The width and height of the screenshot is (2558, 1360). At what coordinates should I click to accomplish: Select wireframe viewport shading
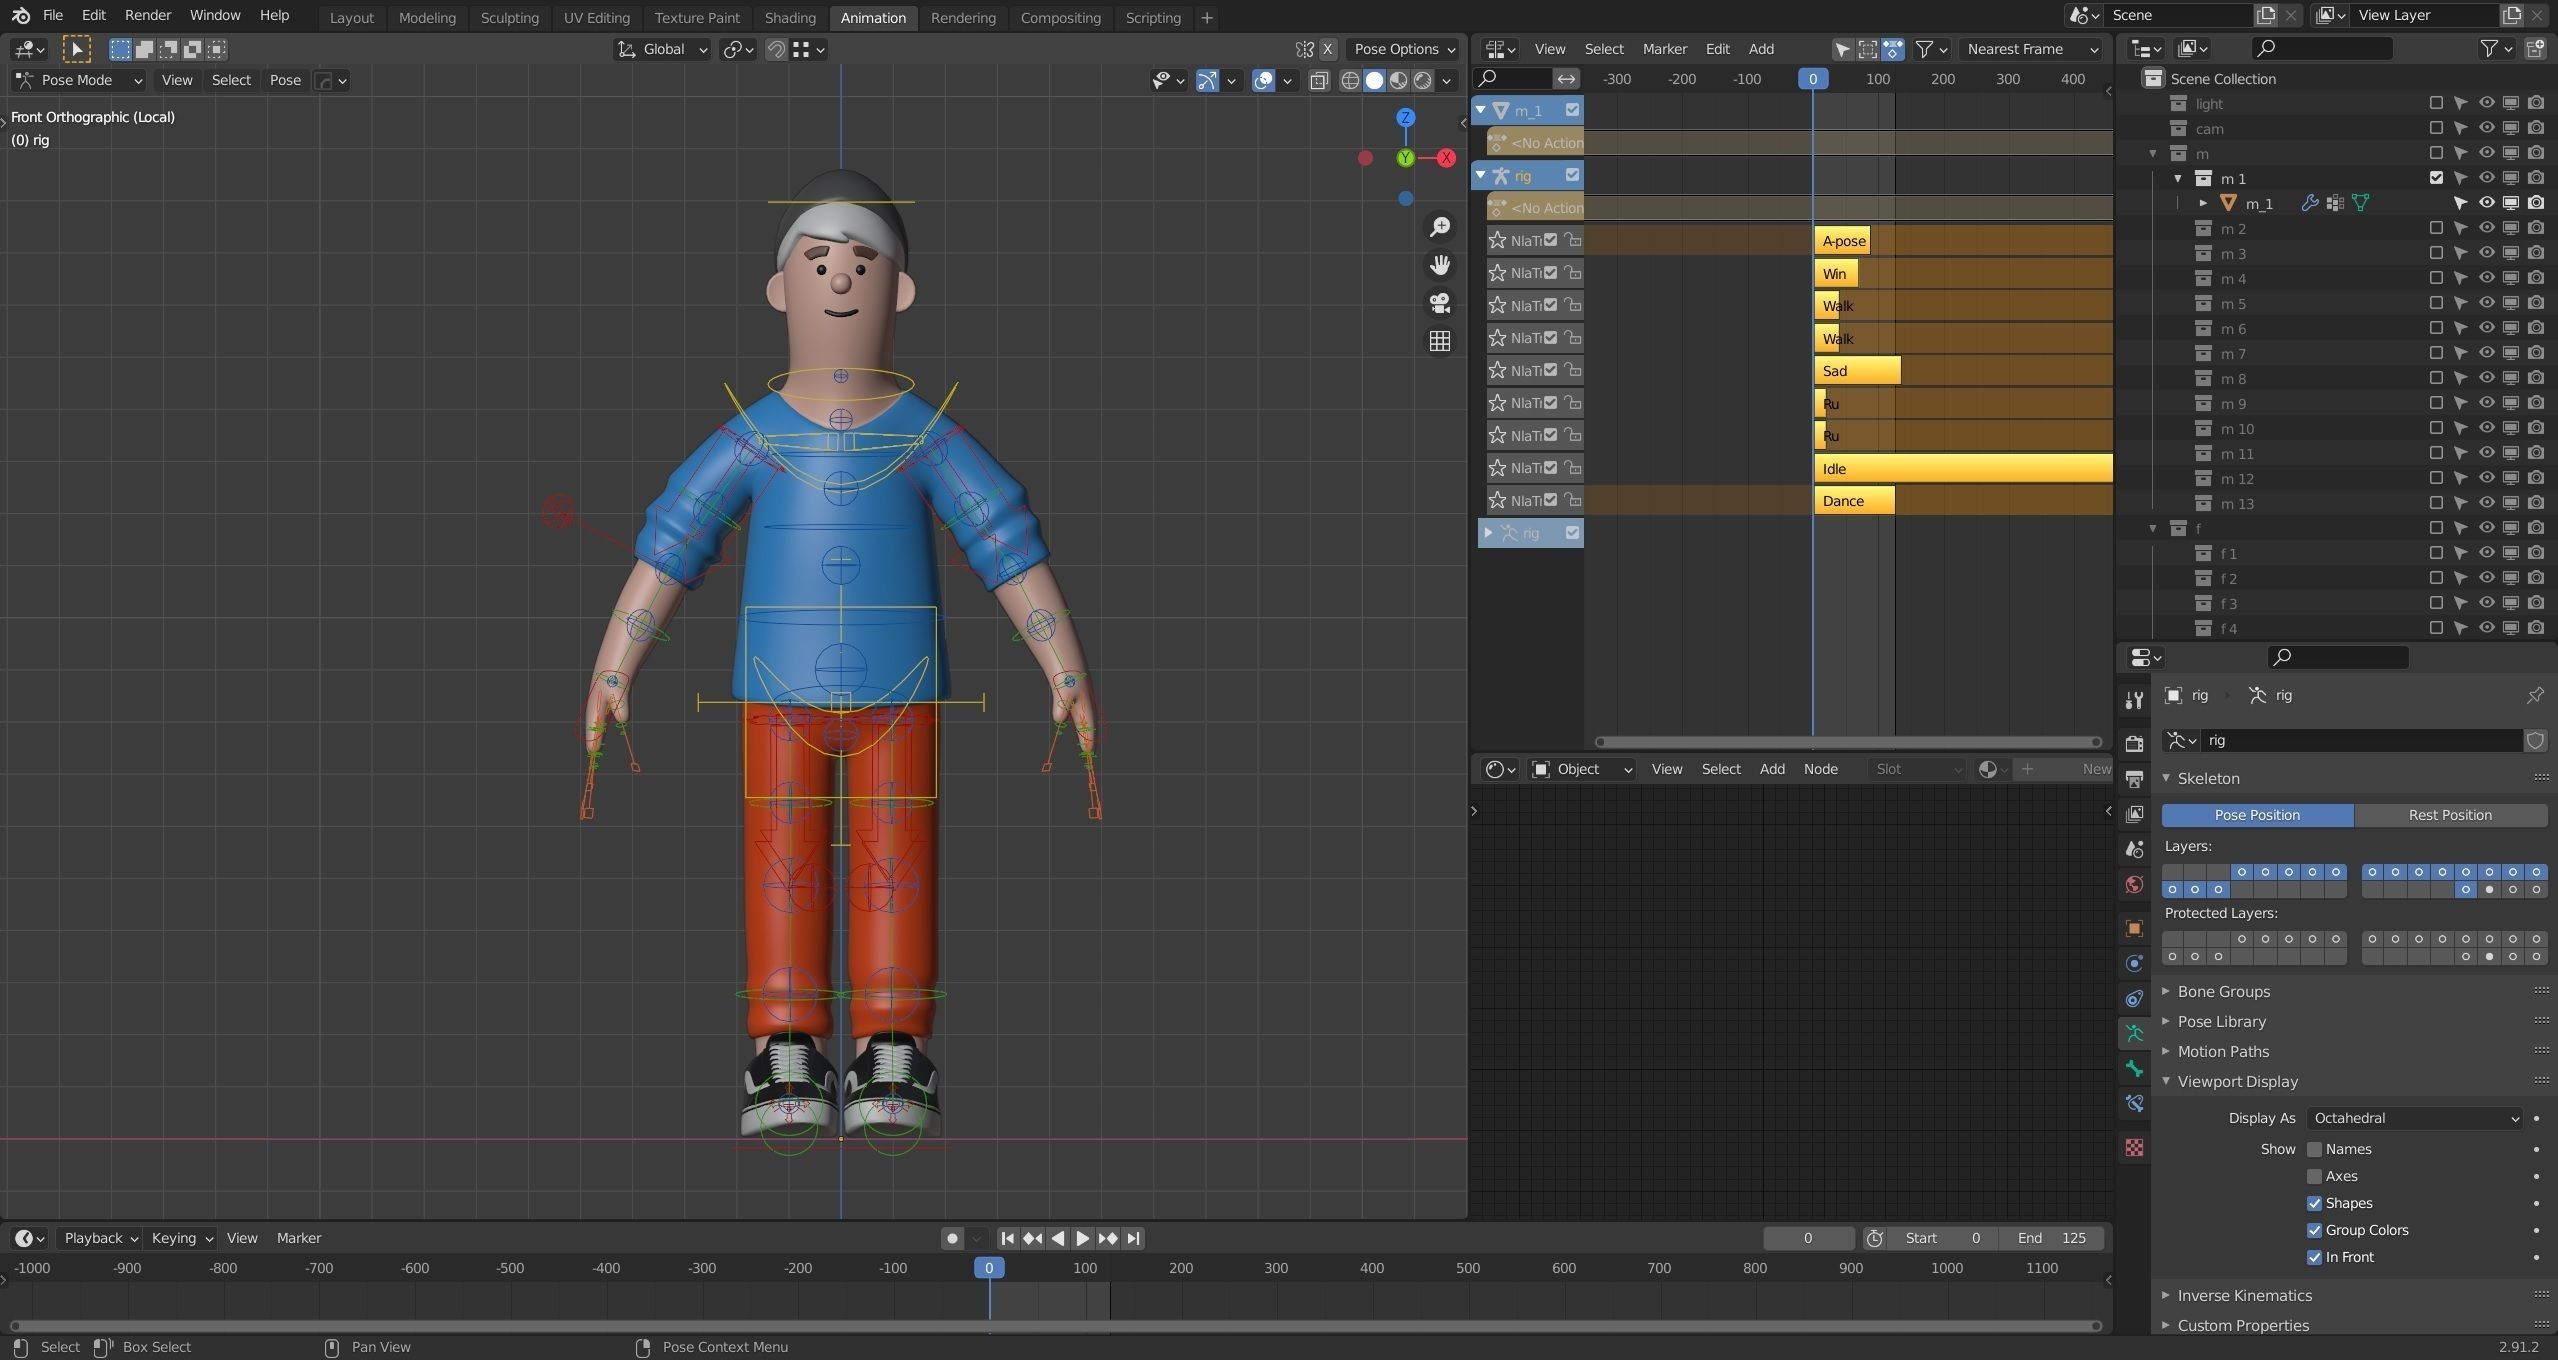[1350, 81]
